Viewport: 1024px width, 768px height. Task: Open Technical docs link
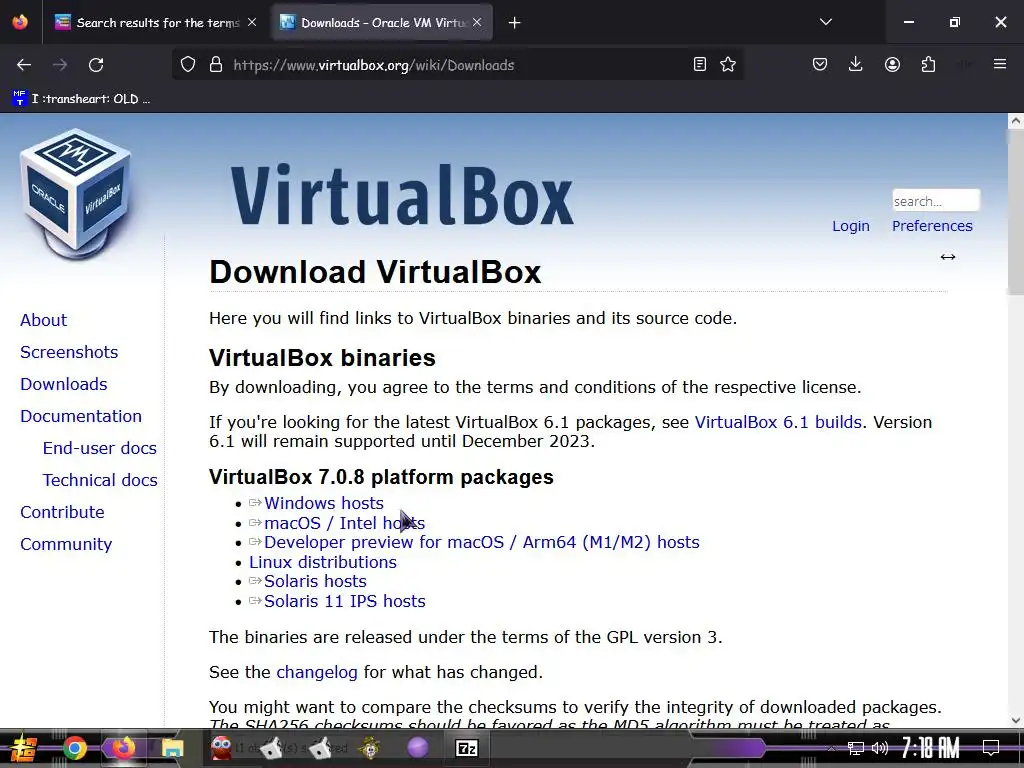click(100, 480)
